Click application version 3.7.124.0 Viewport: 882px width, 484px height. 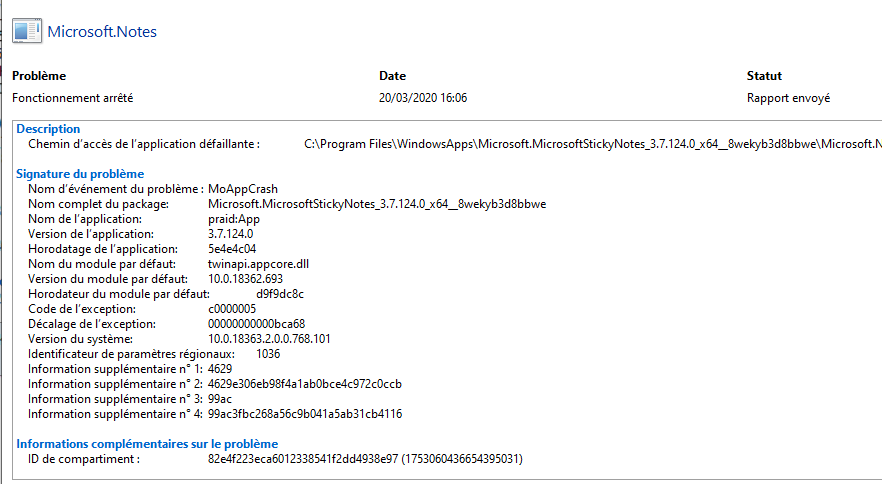tap(231, 234)
